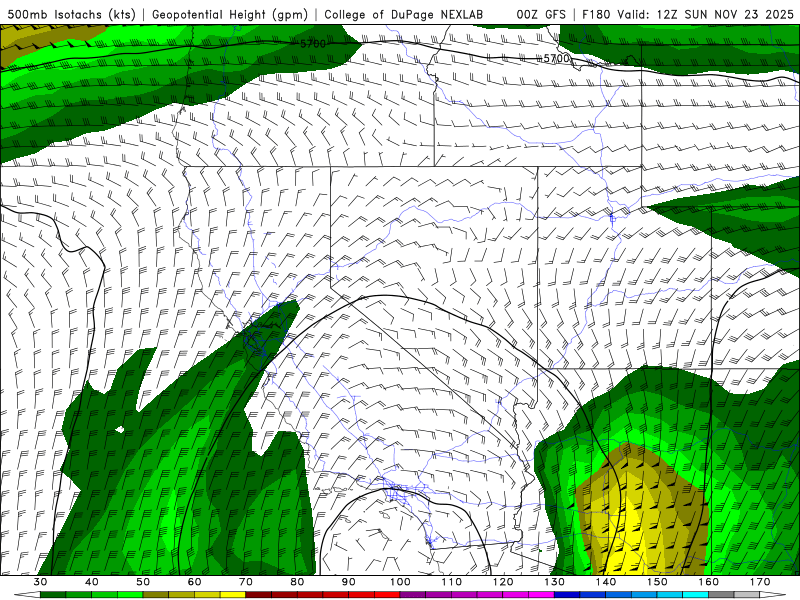Click the western 5700 height contour label
This screenshot has height=600, width=800.
click(312, 44)
